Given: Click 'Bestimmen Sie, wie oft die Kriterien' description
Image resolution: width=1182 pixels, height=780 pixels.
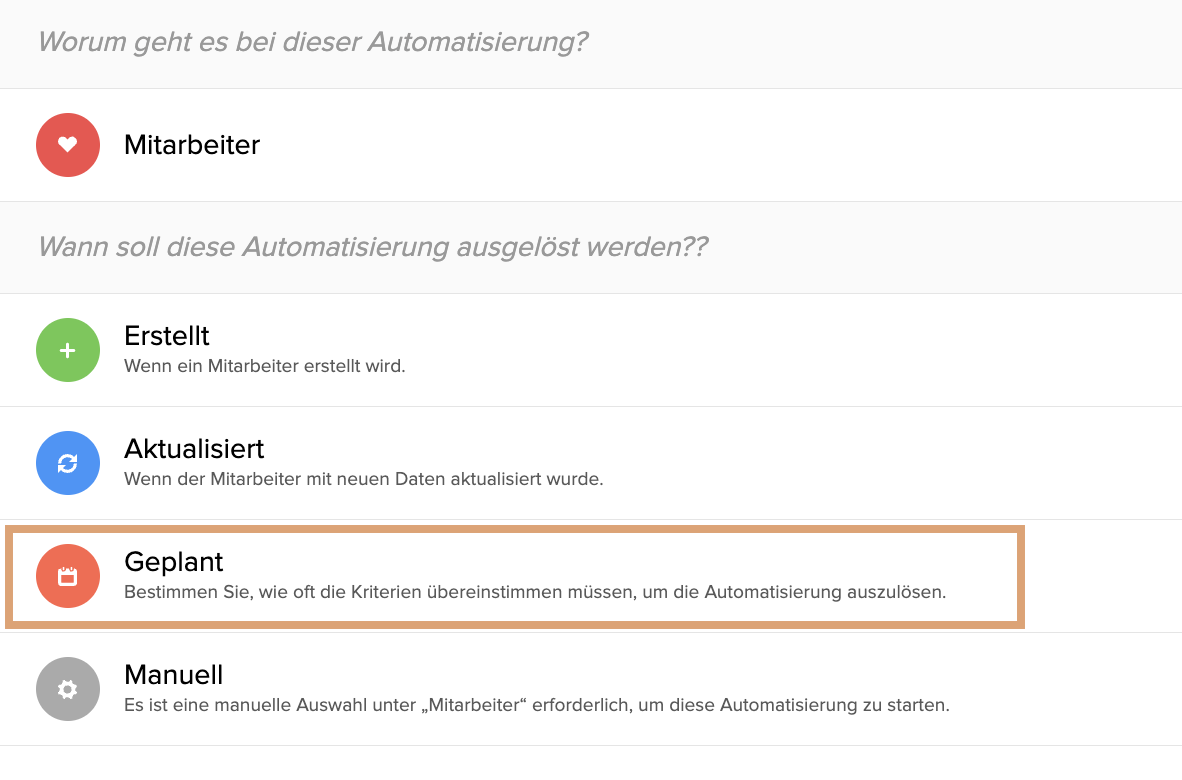Looking at the screenshot, I should tap(534, 592).
